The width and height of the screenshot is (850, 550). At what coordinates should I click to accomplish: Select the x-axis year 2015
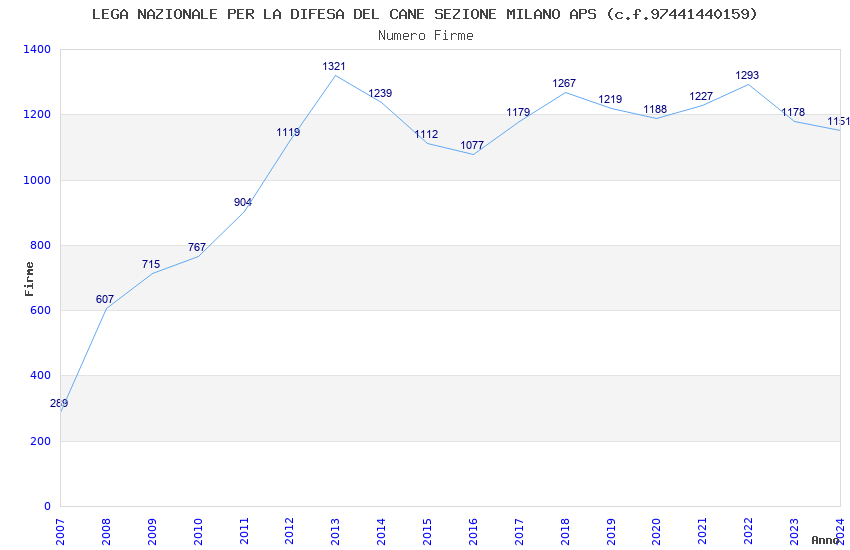[x=427, y=531]
